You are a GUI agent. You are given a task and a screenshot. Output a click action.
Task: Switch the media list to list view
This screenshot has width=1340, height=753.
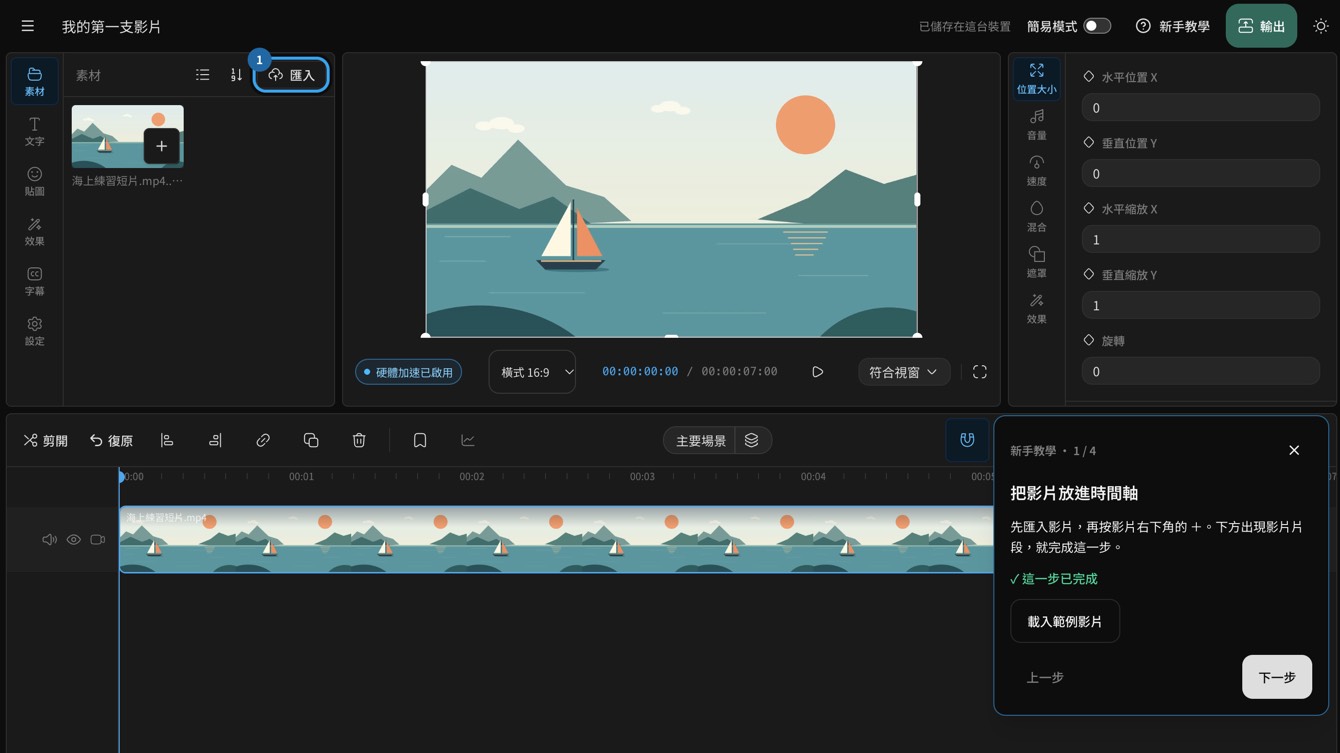(x=203, y=75)
